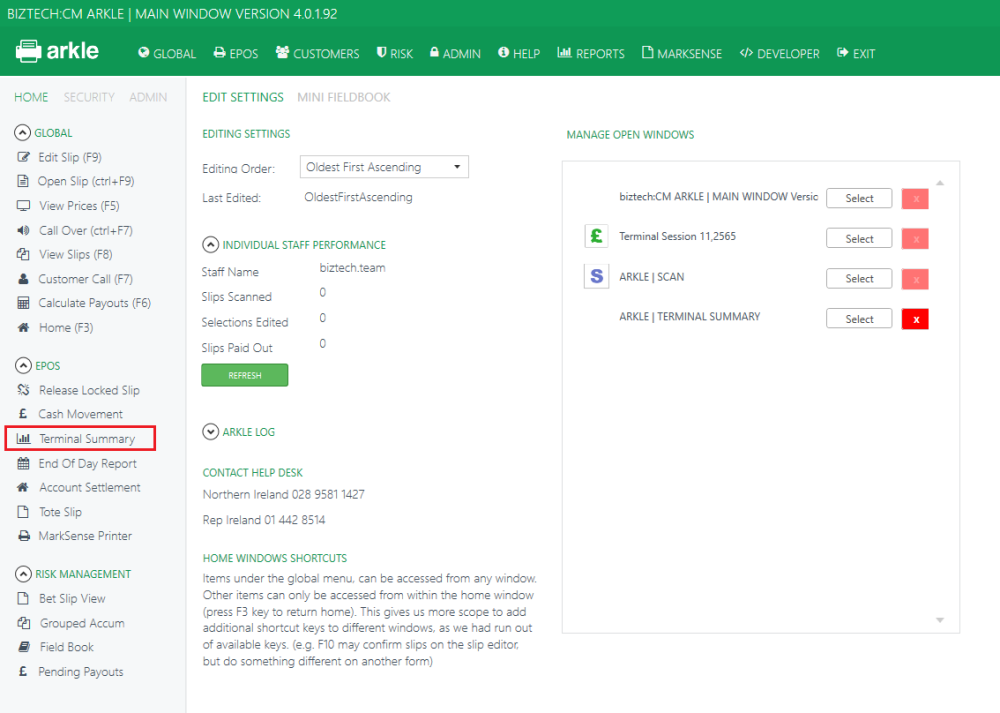This screenshot has width=1000, height=713.
Task: Click the down arrow on Manage Open Windows scrollbar
Action: pyautogui.click(x=938, y=620)
